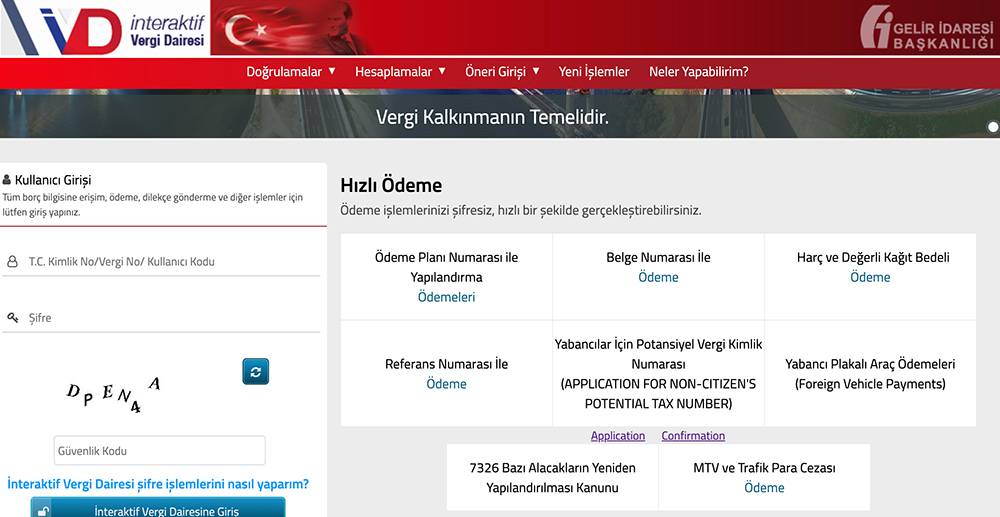Click the key icon beside Şifre field
This screenshot has height=517, width=1000.
pos(13,317)
